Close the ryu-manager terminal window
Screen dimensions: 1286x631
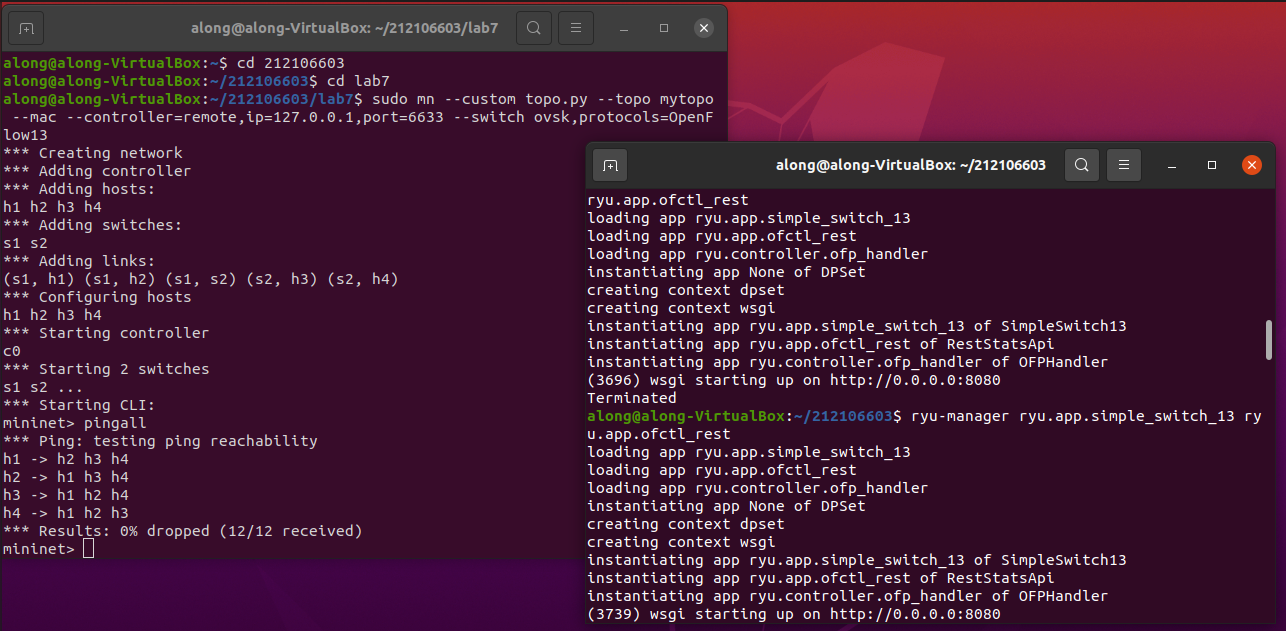click(x=1252, y=165)
